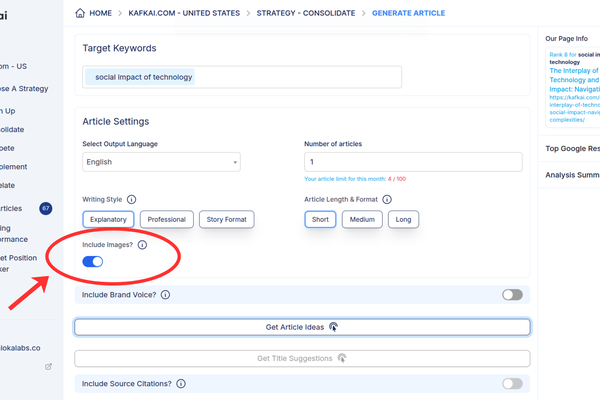Select the Professional writing style
This screenshot has height=400, width=600.
point(166,219)
